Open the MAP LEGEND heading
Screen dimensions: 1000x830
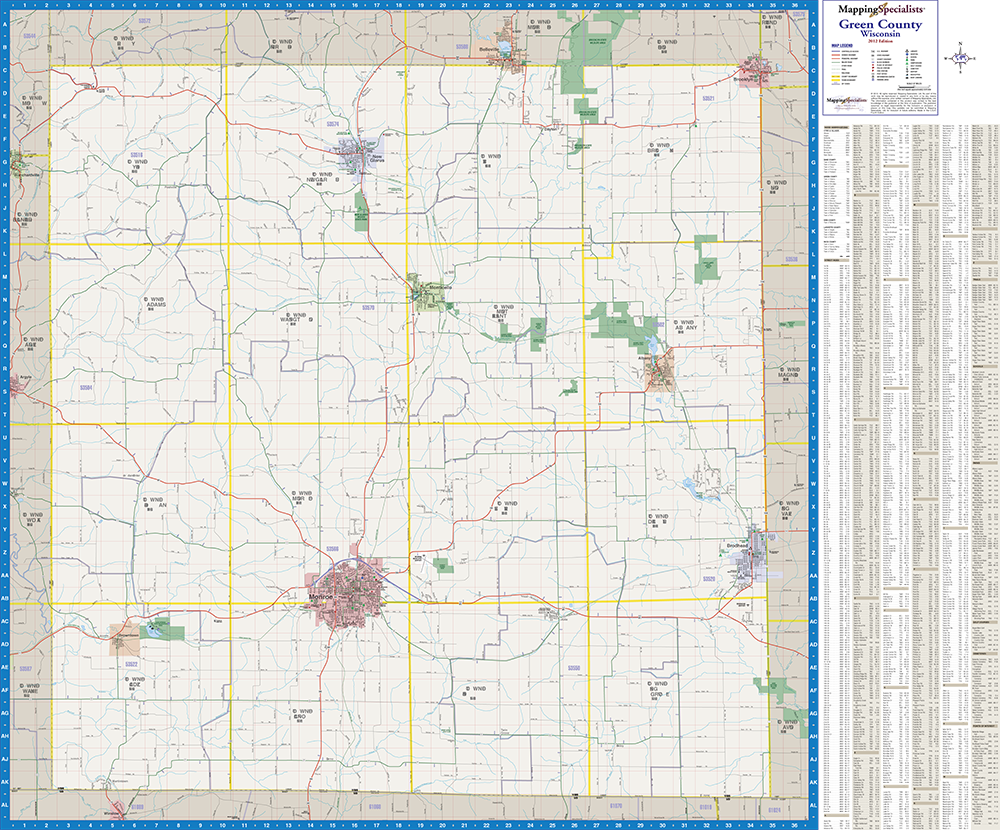(x=842, y=44)
